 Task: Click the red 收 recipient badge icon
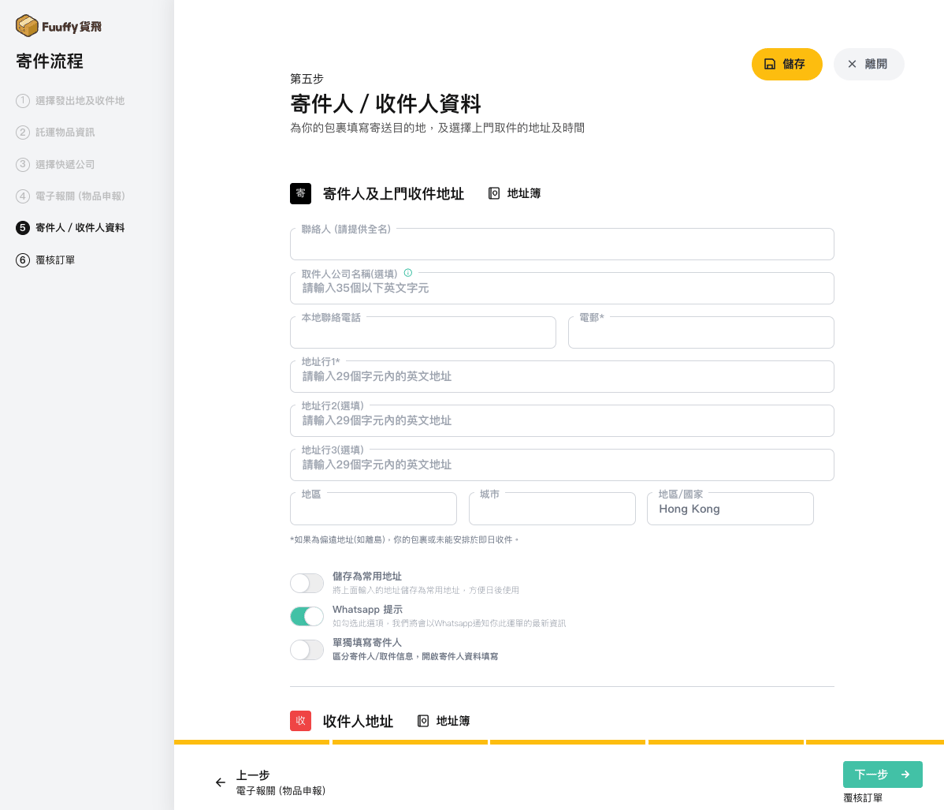pos(301,721)
